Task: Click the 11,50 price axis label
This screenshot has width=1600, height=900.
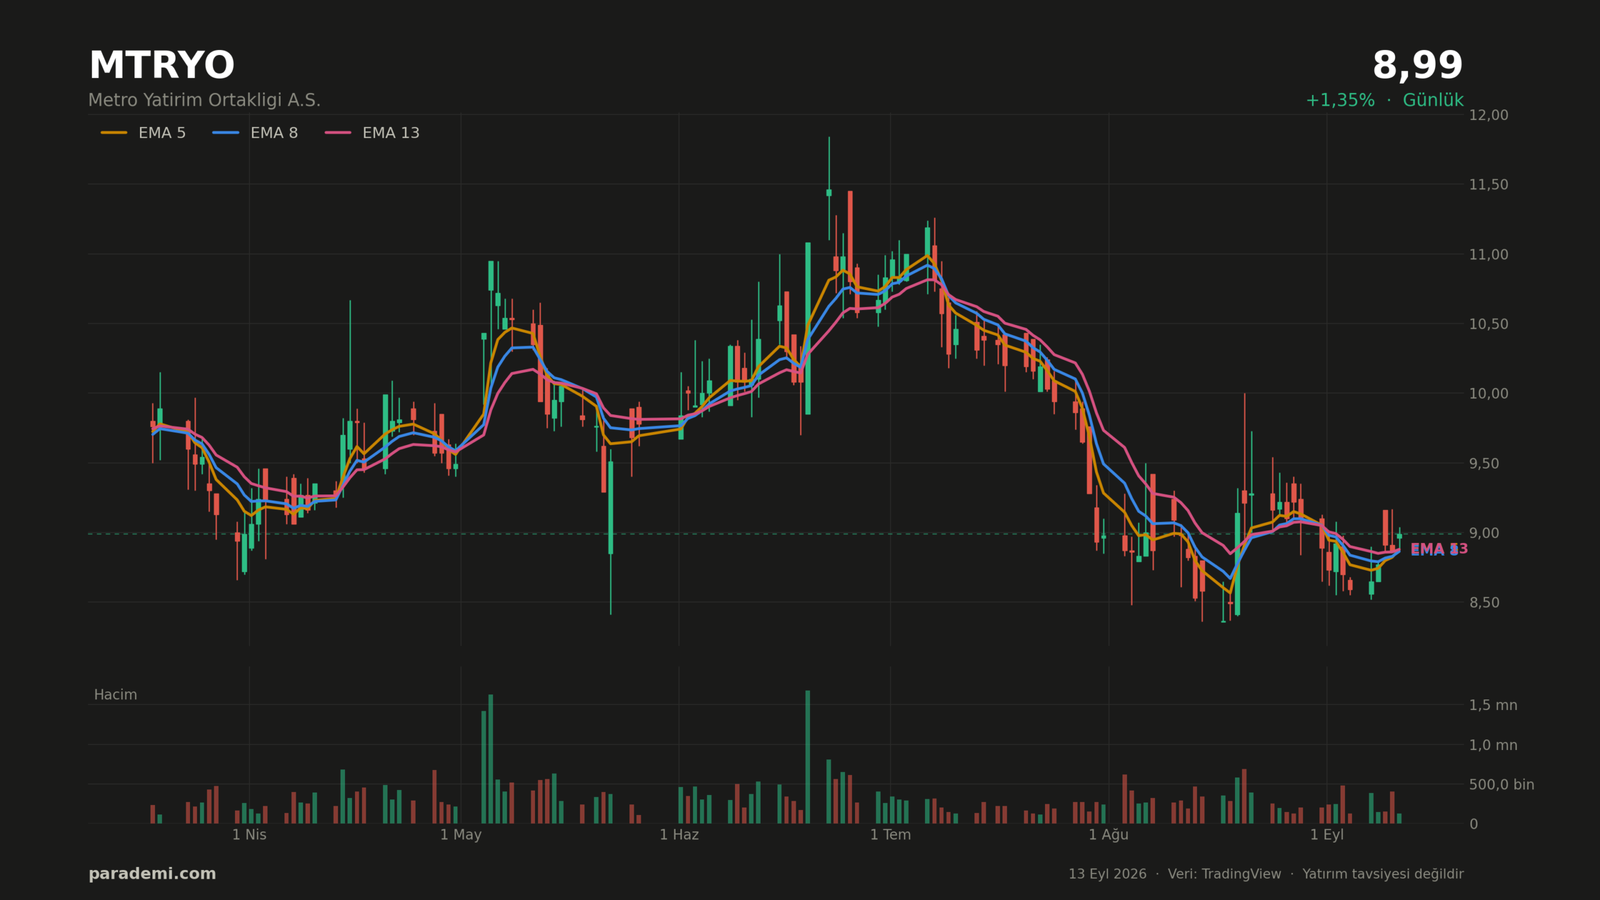Action: coord(1488,185)
